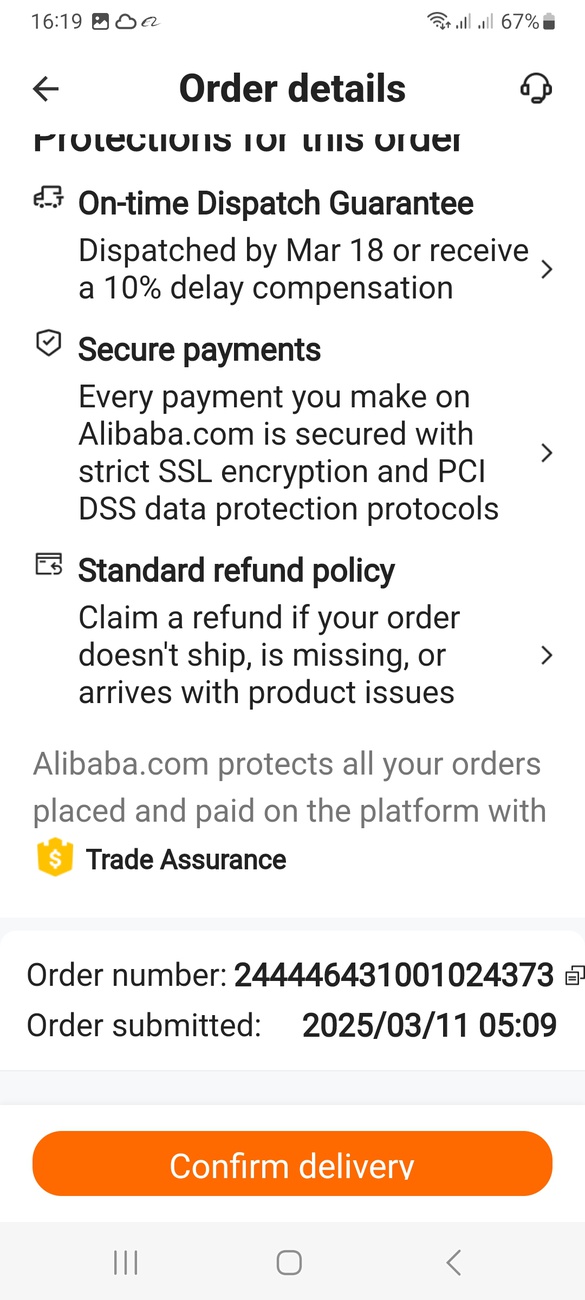The image size is (585, 1300).
Task: Open the Trade Assurance link
Action: point(186,860)
